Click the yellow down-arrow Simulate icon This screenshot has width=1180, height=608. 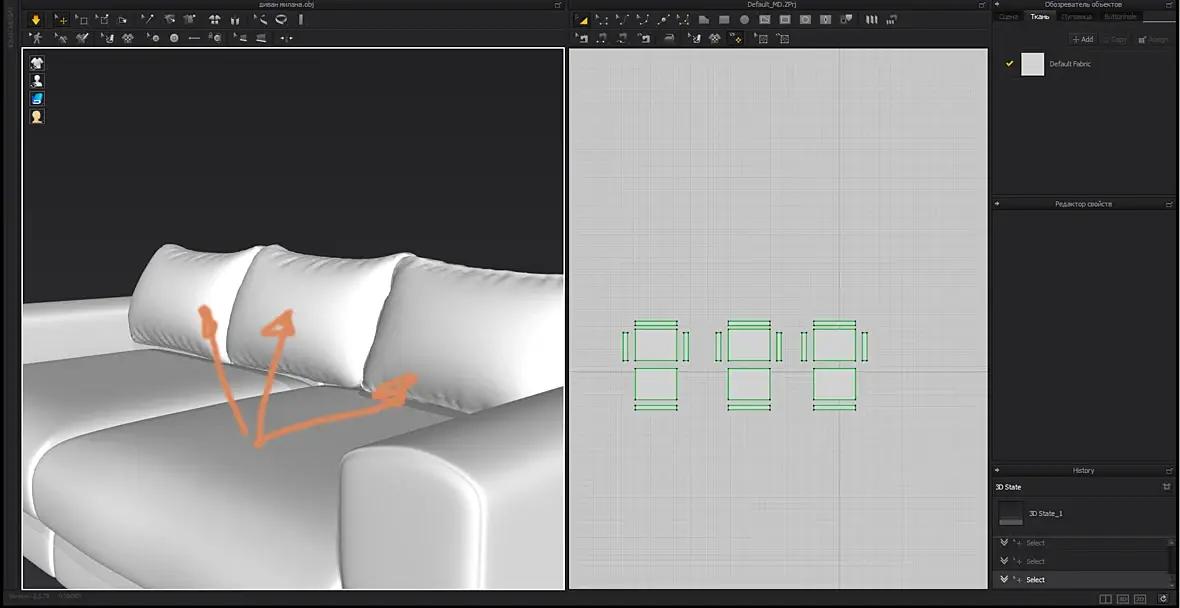pos(35,20)
